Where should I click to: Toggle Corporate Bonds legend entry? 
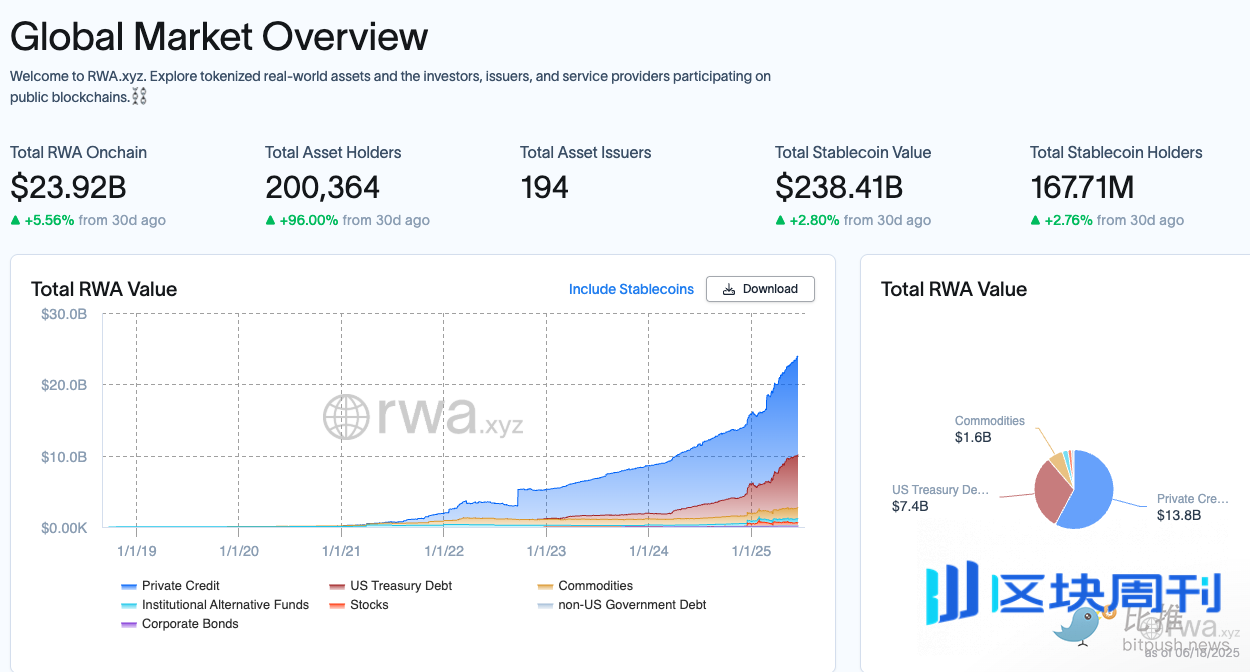(x=190, y=624)
